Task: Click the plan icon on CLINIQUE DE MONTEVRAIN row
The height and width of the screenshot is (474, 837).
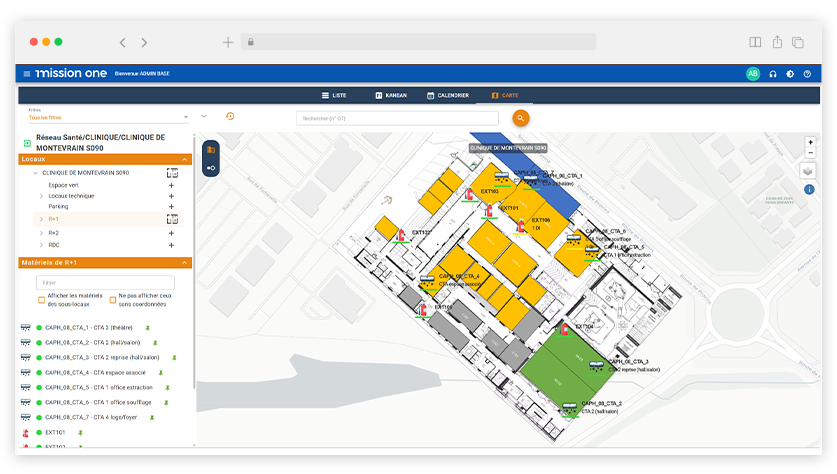Action: point(172,173)
